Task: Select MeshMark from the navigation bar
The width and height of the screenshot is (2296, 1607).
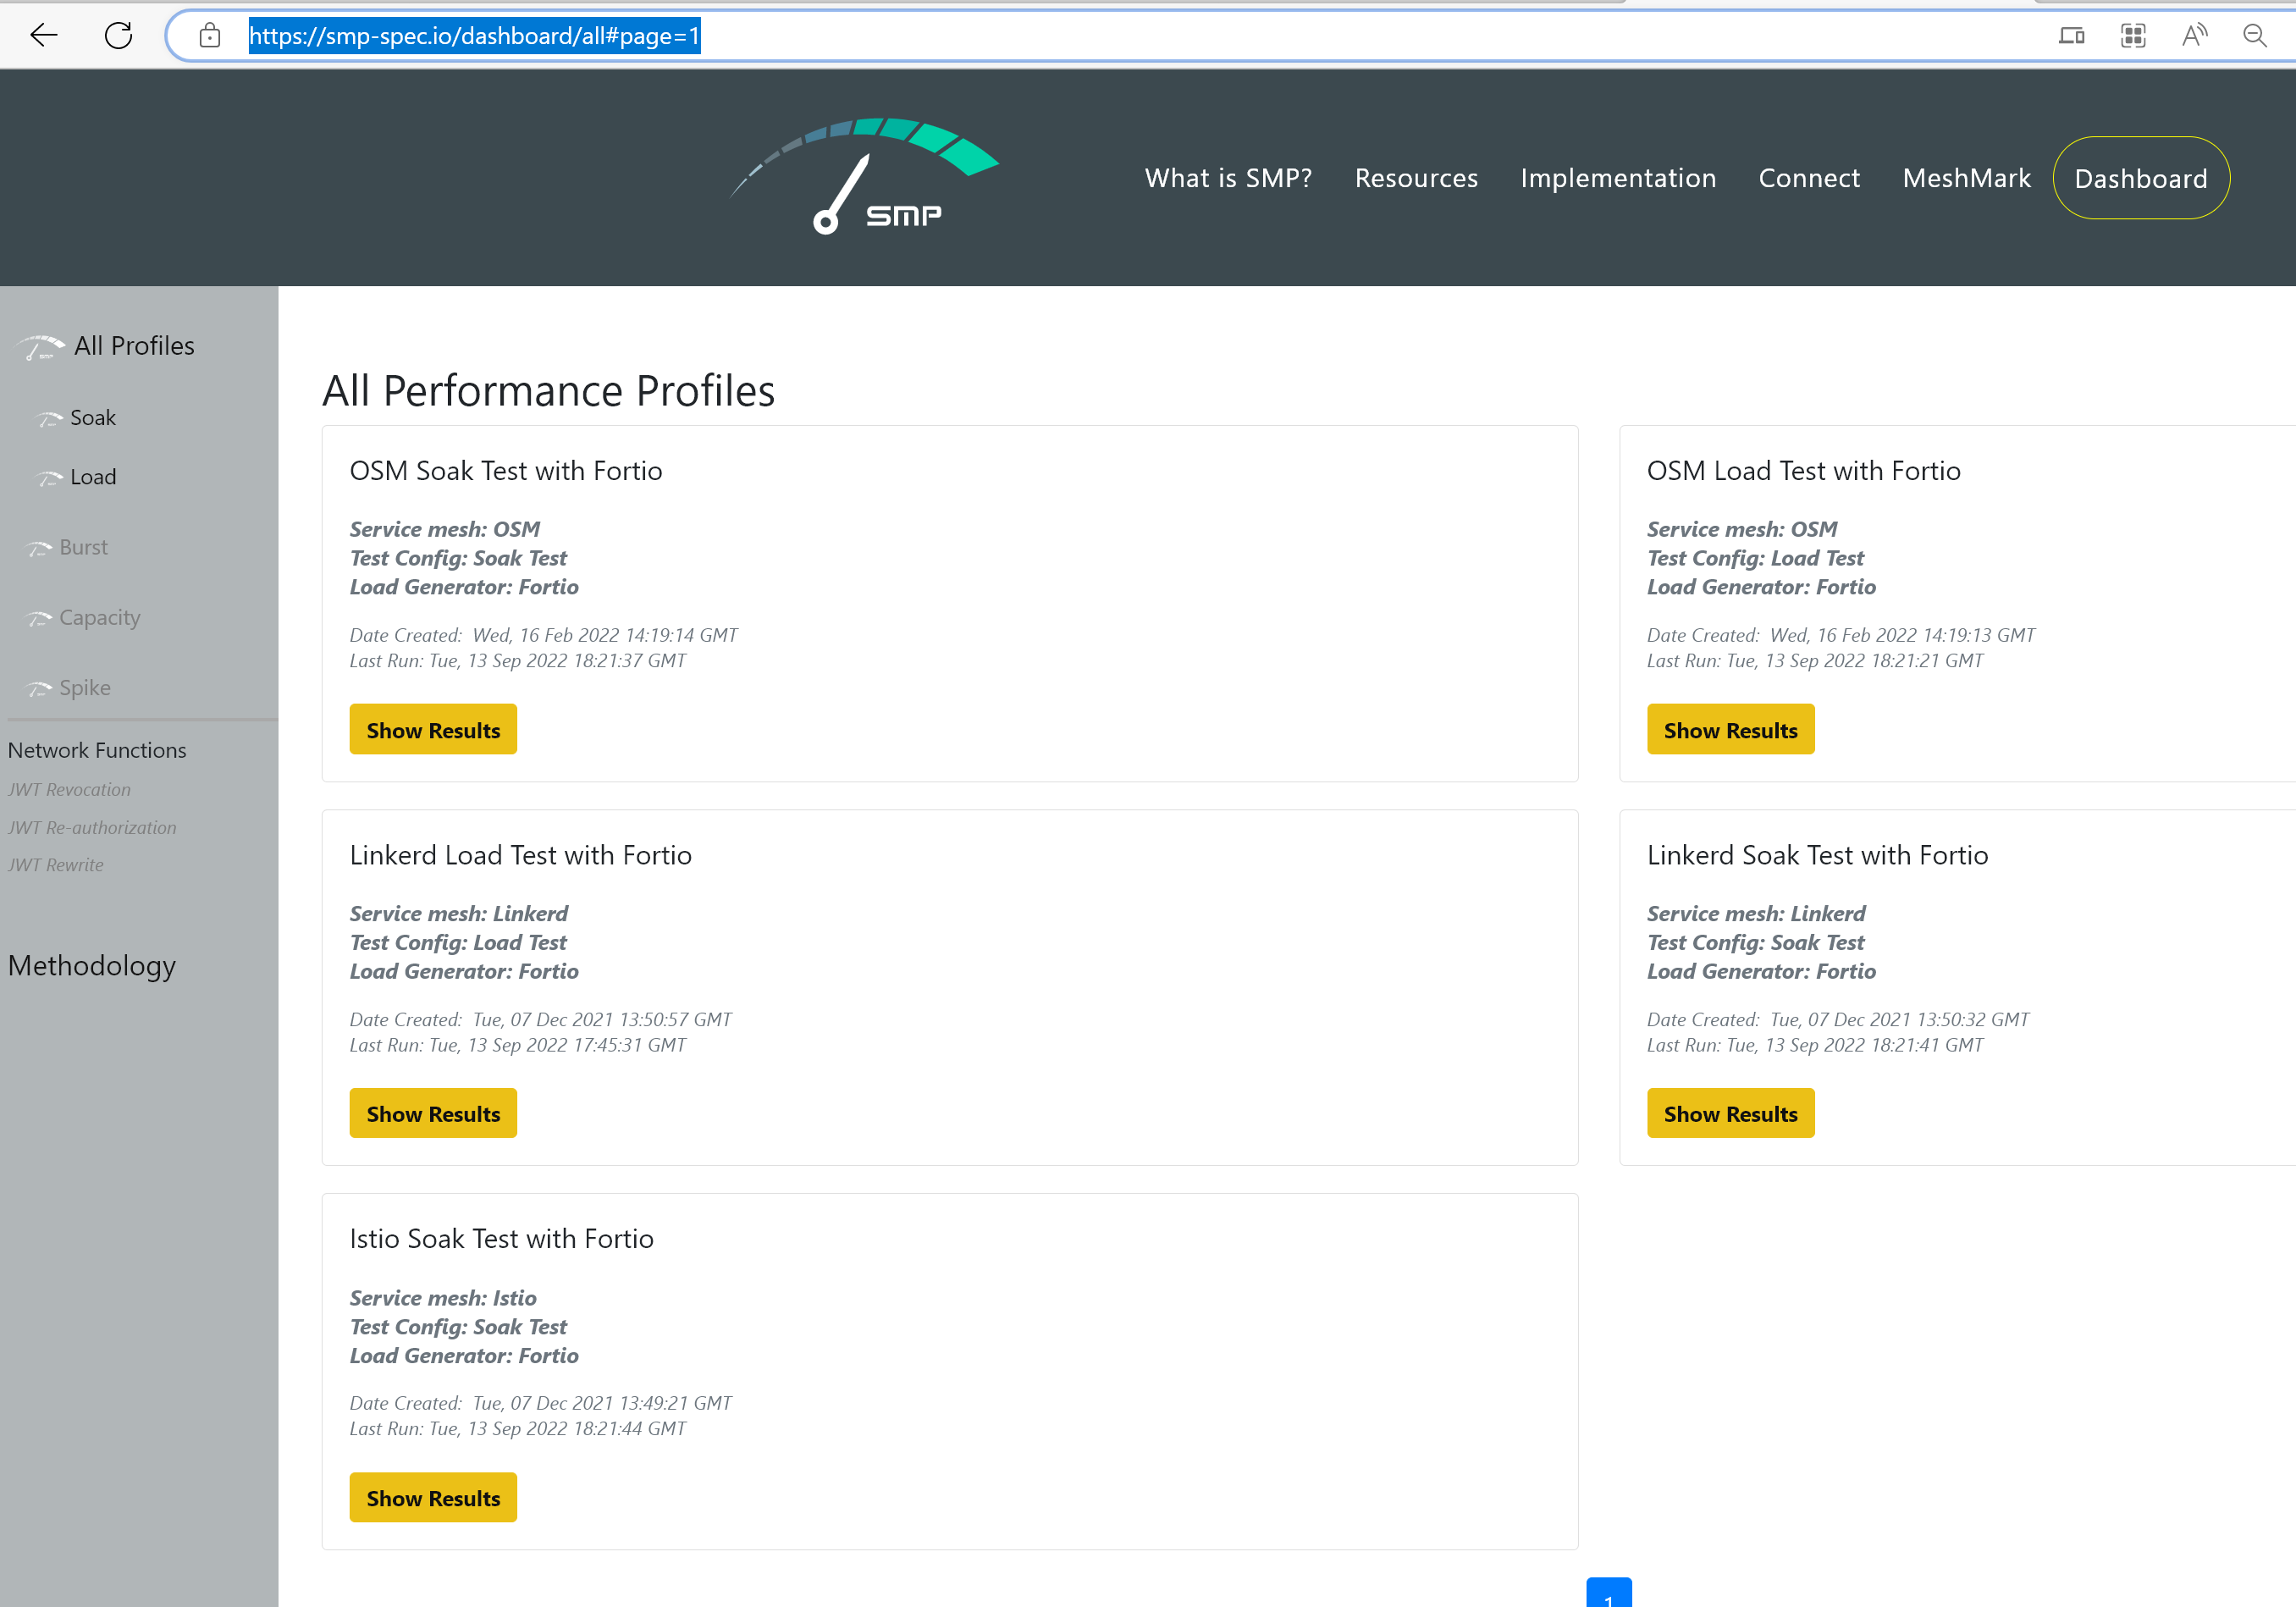Action: (x=1966, y=177)
